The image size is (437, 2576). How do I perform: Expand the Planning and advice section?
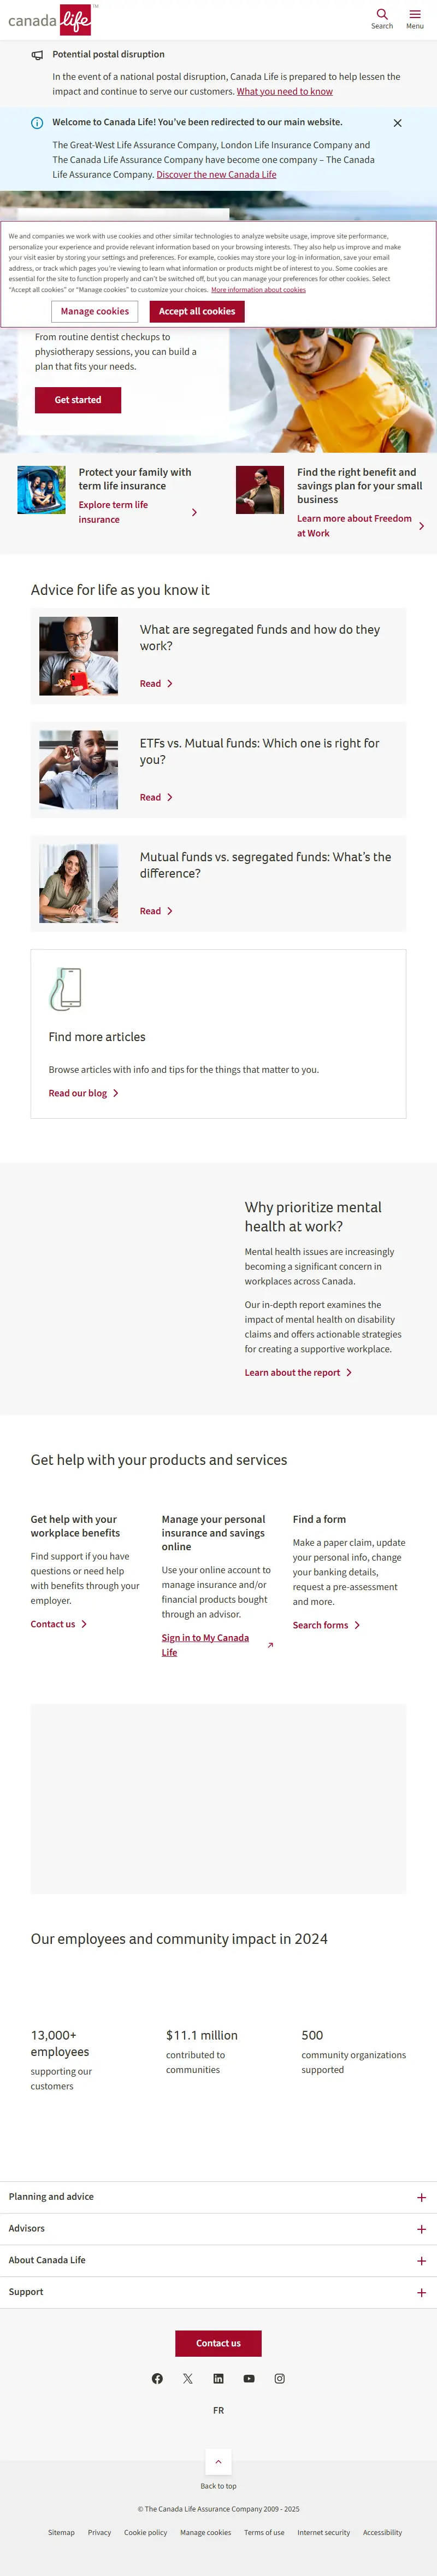tap(218, 2197)
